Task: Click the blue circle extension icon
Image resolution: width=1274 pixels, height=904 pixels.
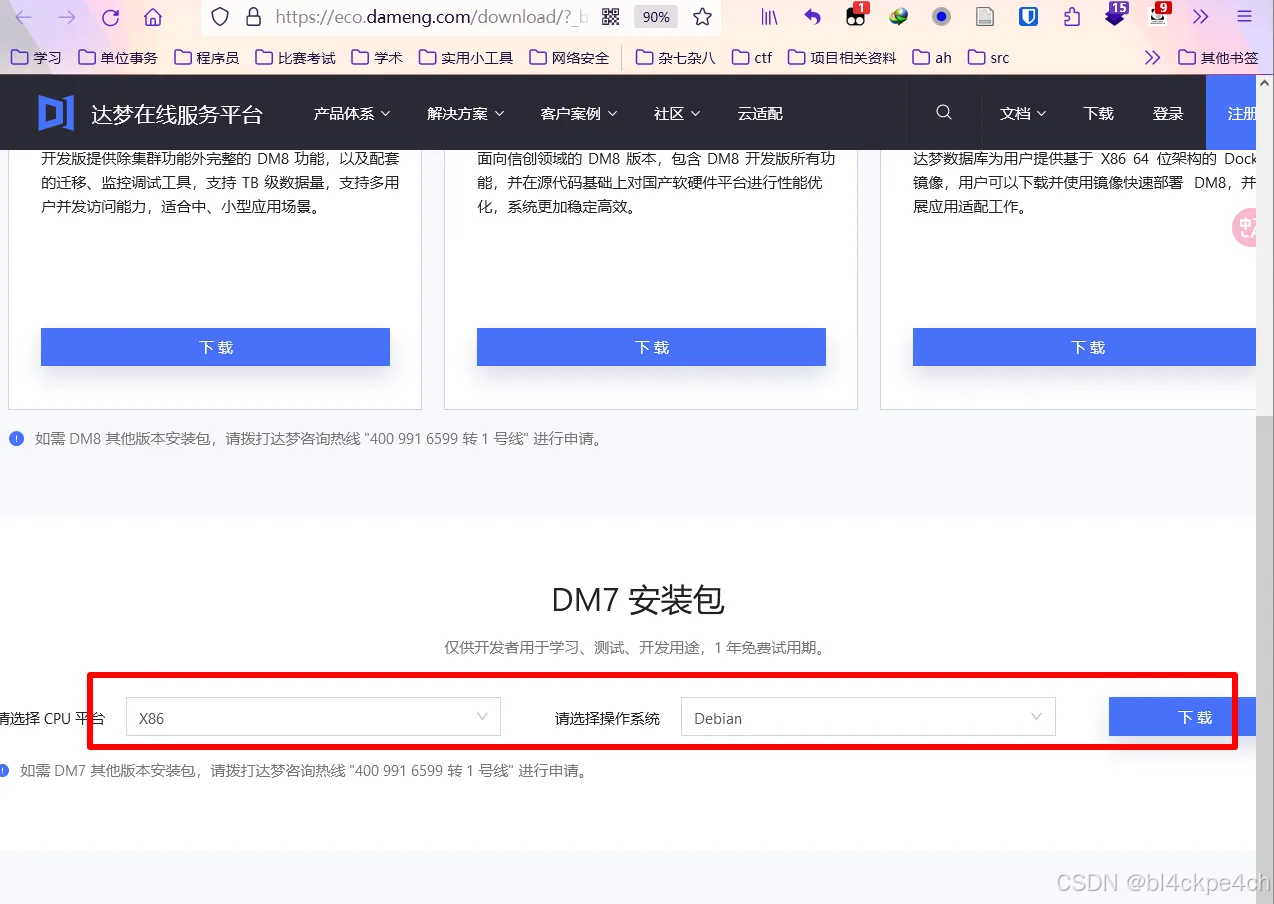Action: (941, 17)
